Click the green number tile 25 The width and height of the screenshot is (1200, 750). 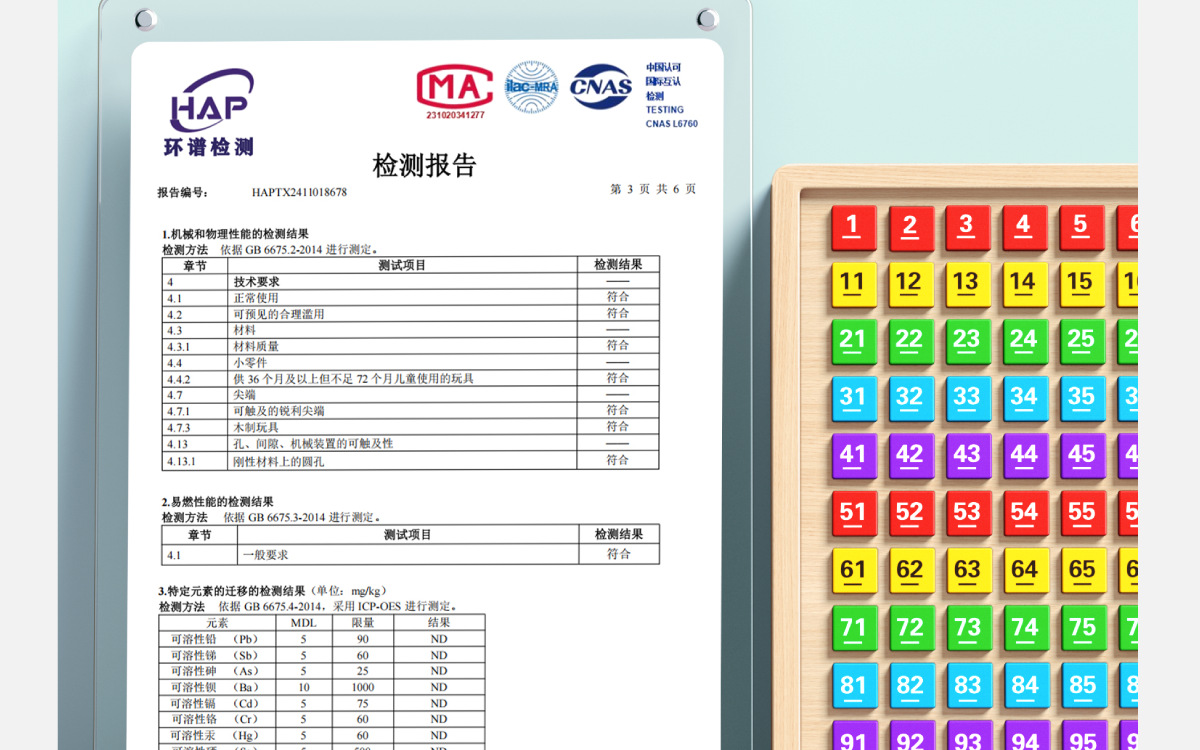[1082, 342]
